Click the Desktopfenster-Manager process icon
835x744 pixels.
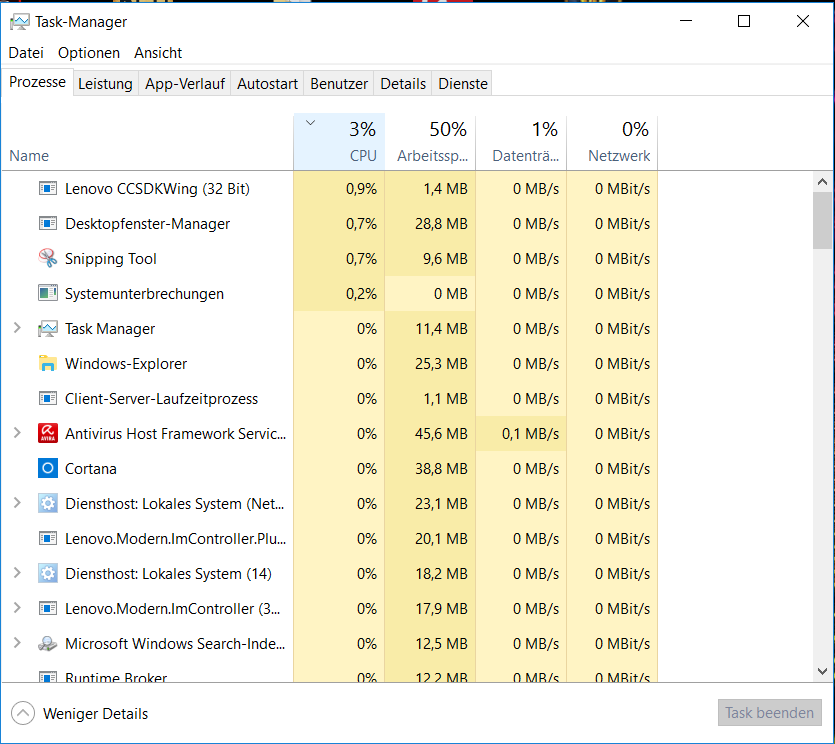[x=48, y=224]
